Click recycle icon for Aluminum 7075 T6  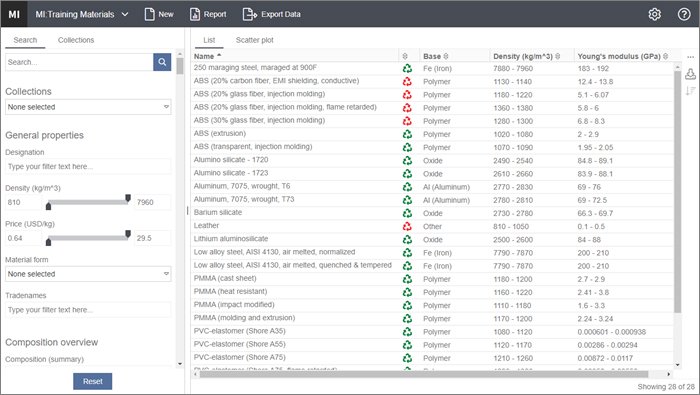[x=407, y=187]
